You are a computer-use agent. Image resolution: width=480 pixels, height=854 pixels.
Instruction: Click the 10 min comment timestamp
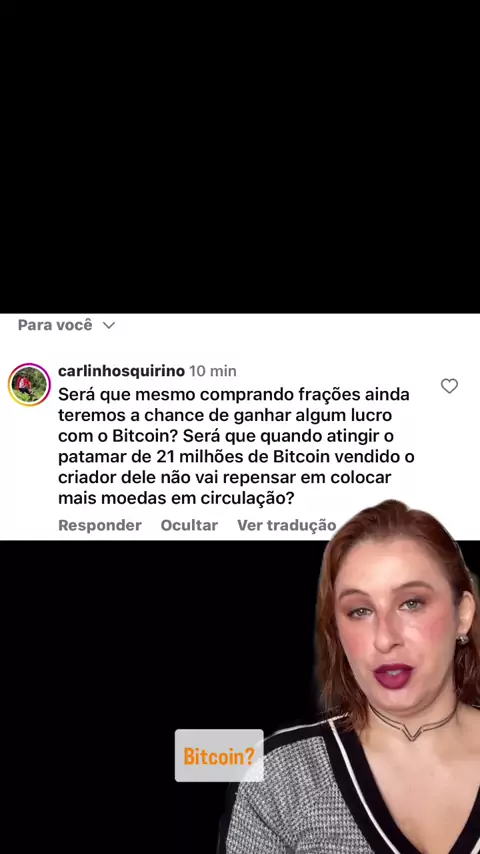coord(212,371)
